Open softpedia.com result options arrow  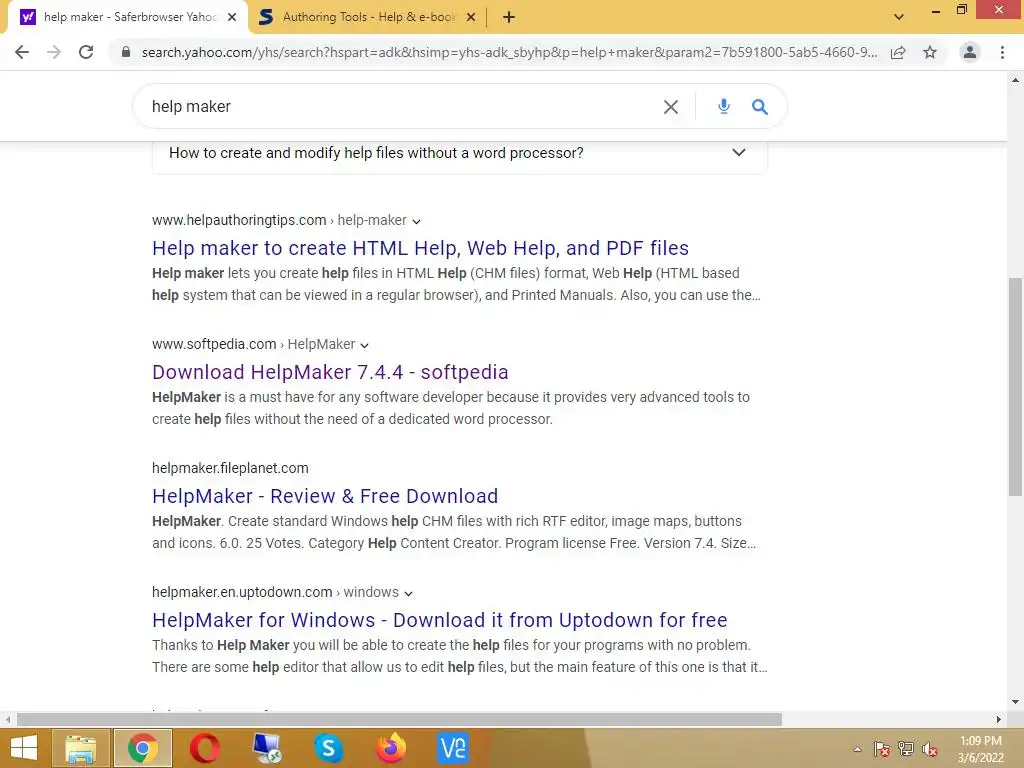[x=364, y=345]
